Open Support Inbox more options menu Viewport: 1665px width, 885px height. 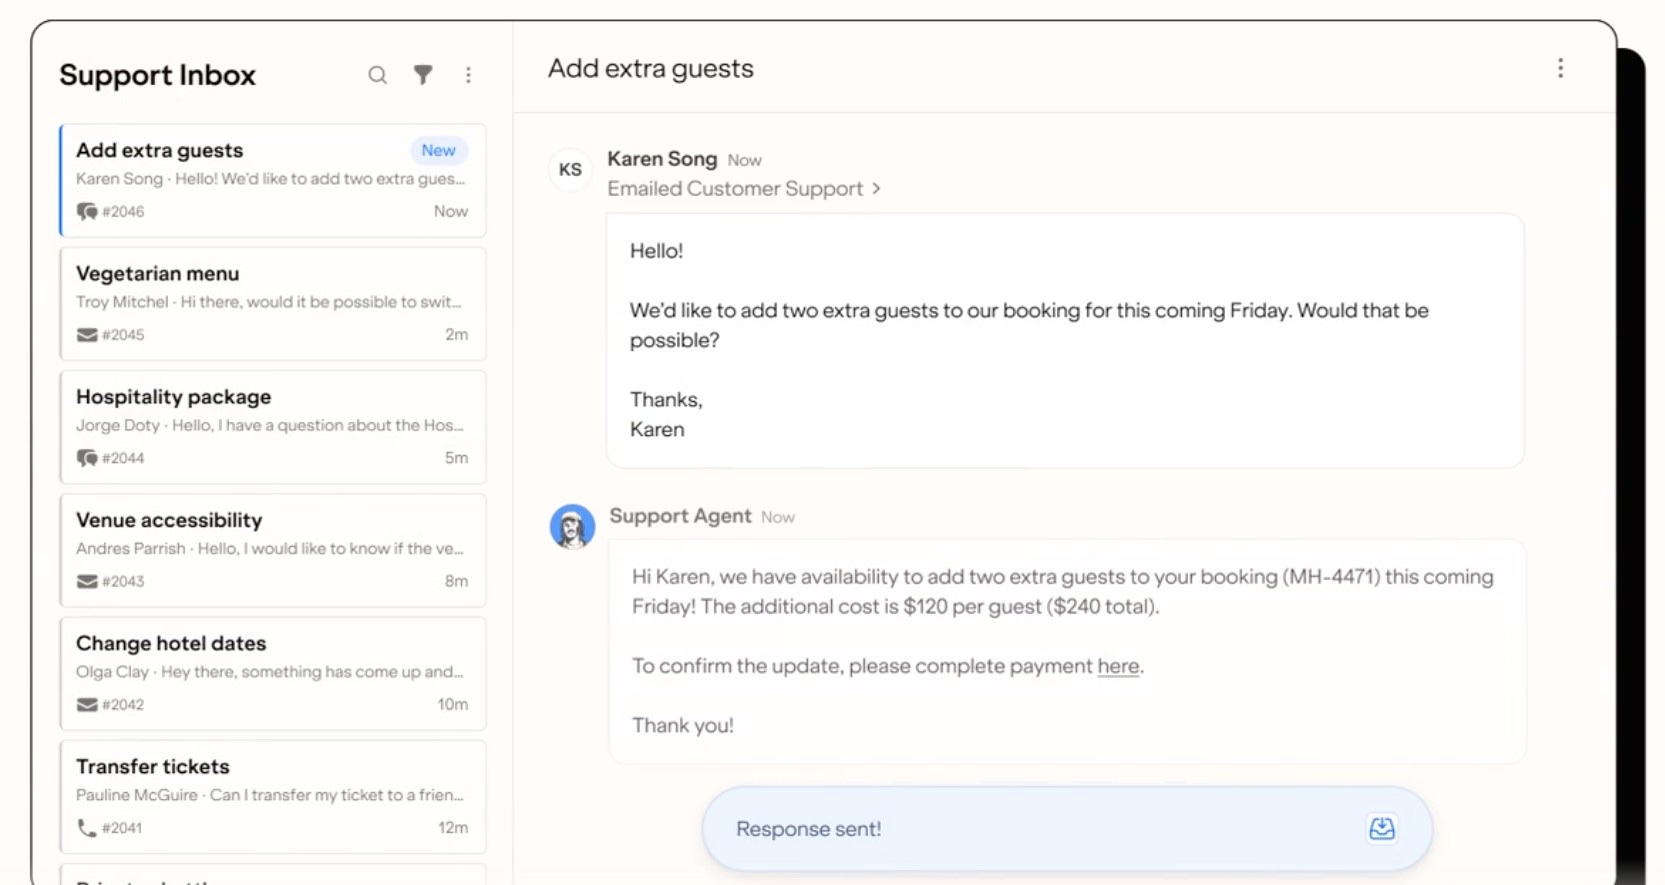(x=468, y=75)
